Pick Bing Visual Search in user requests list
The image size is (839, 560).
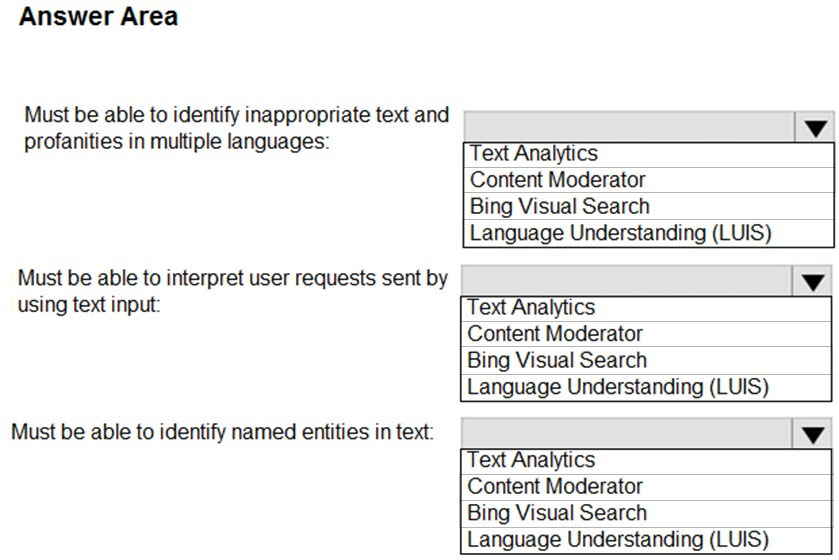(x=646, y=360)
